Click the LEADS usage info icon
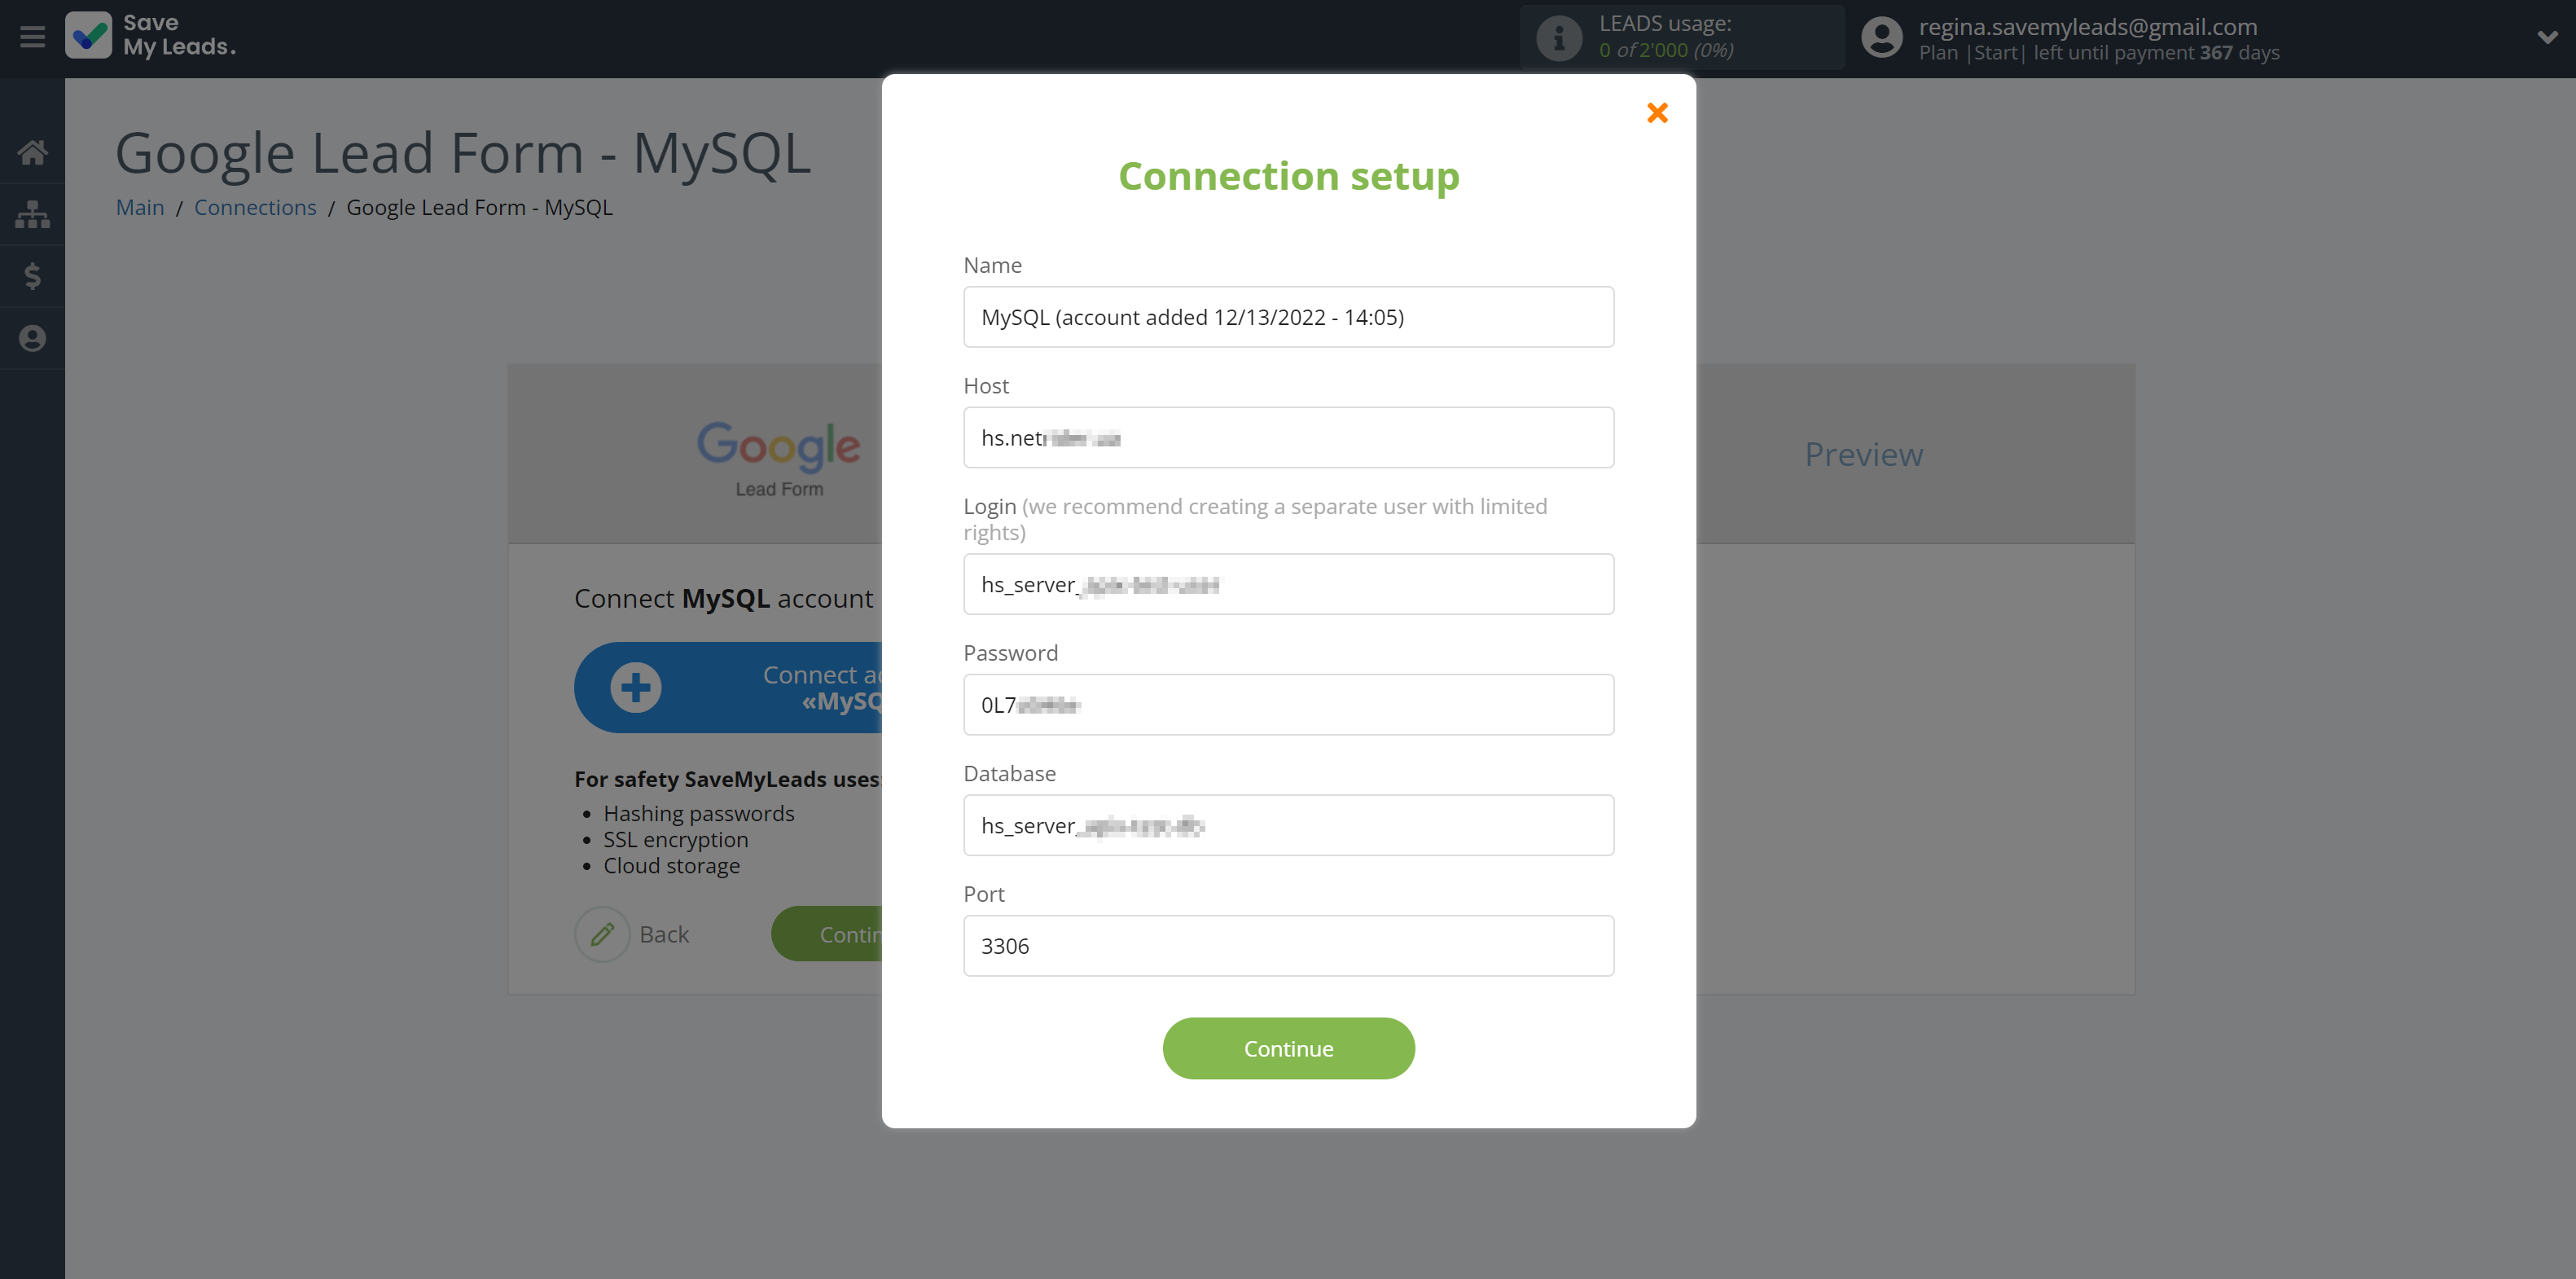Screen dimensions: 2576x1279 click(x=1558, y=38)
